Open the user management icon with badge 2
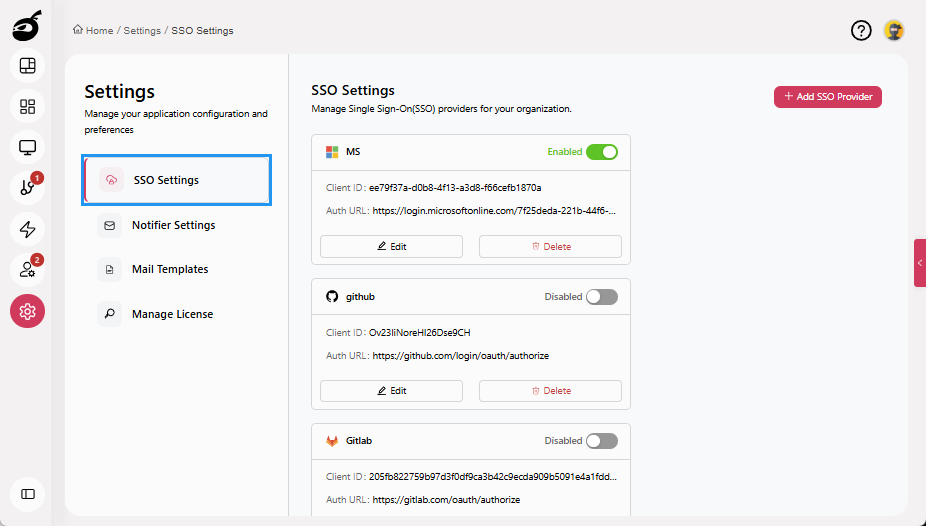The width and height of the screenshot is (926, 526). [28, 270]
